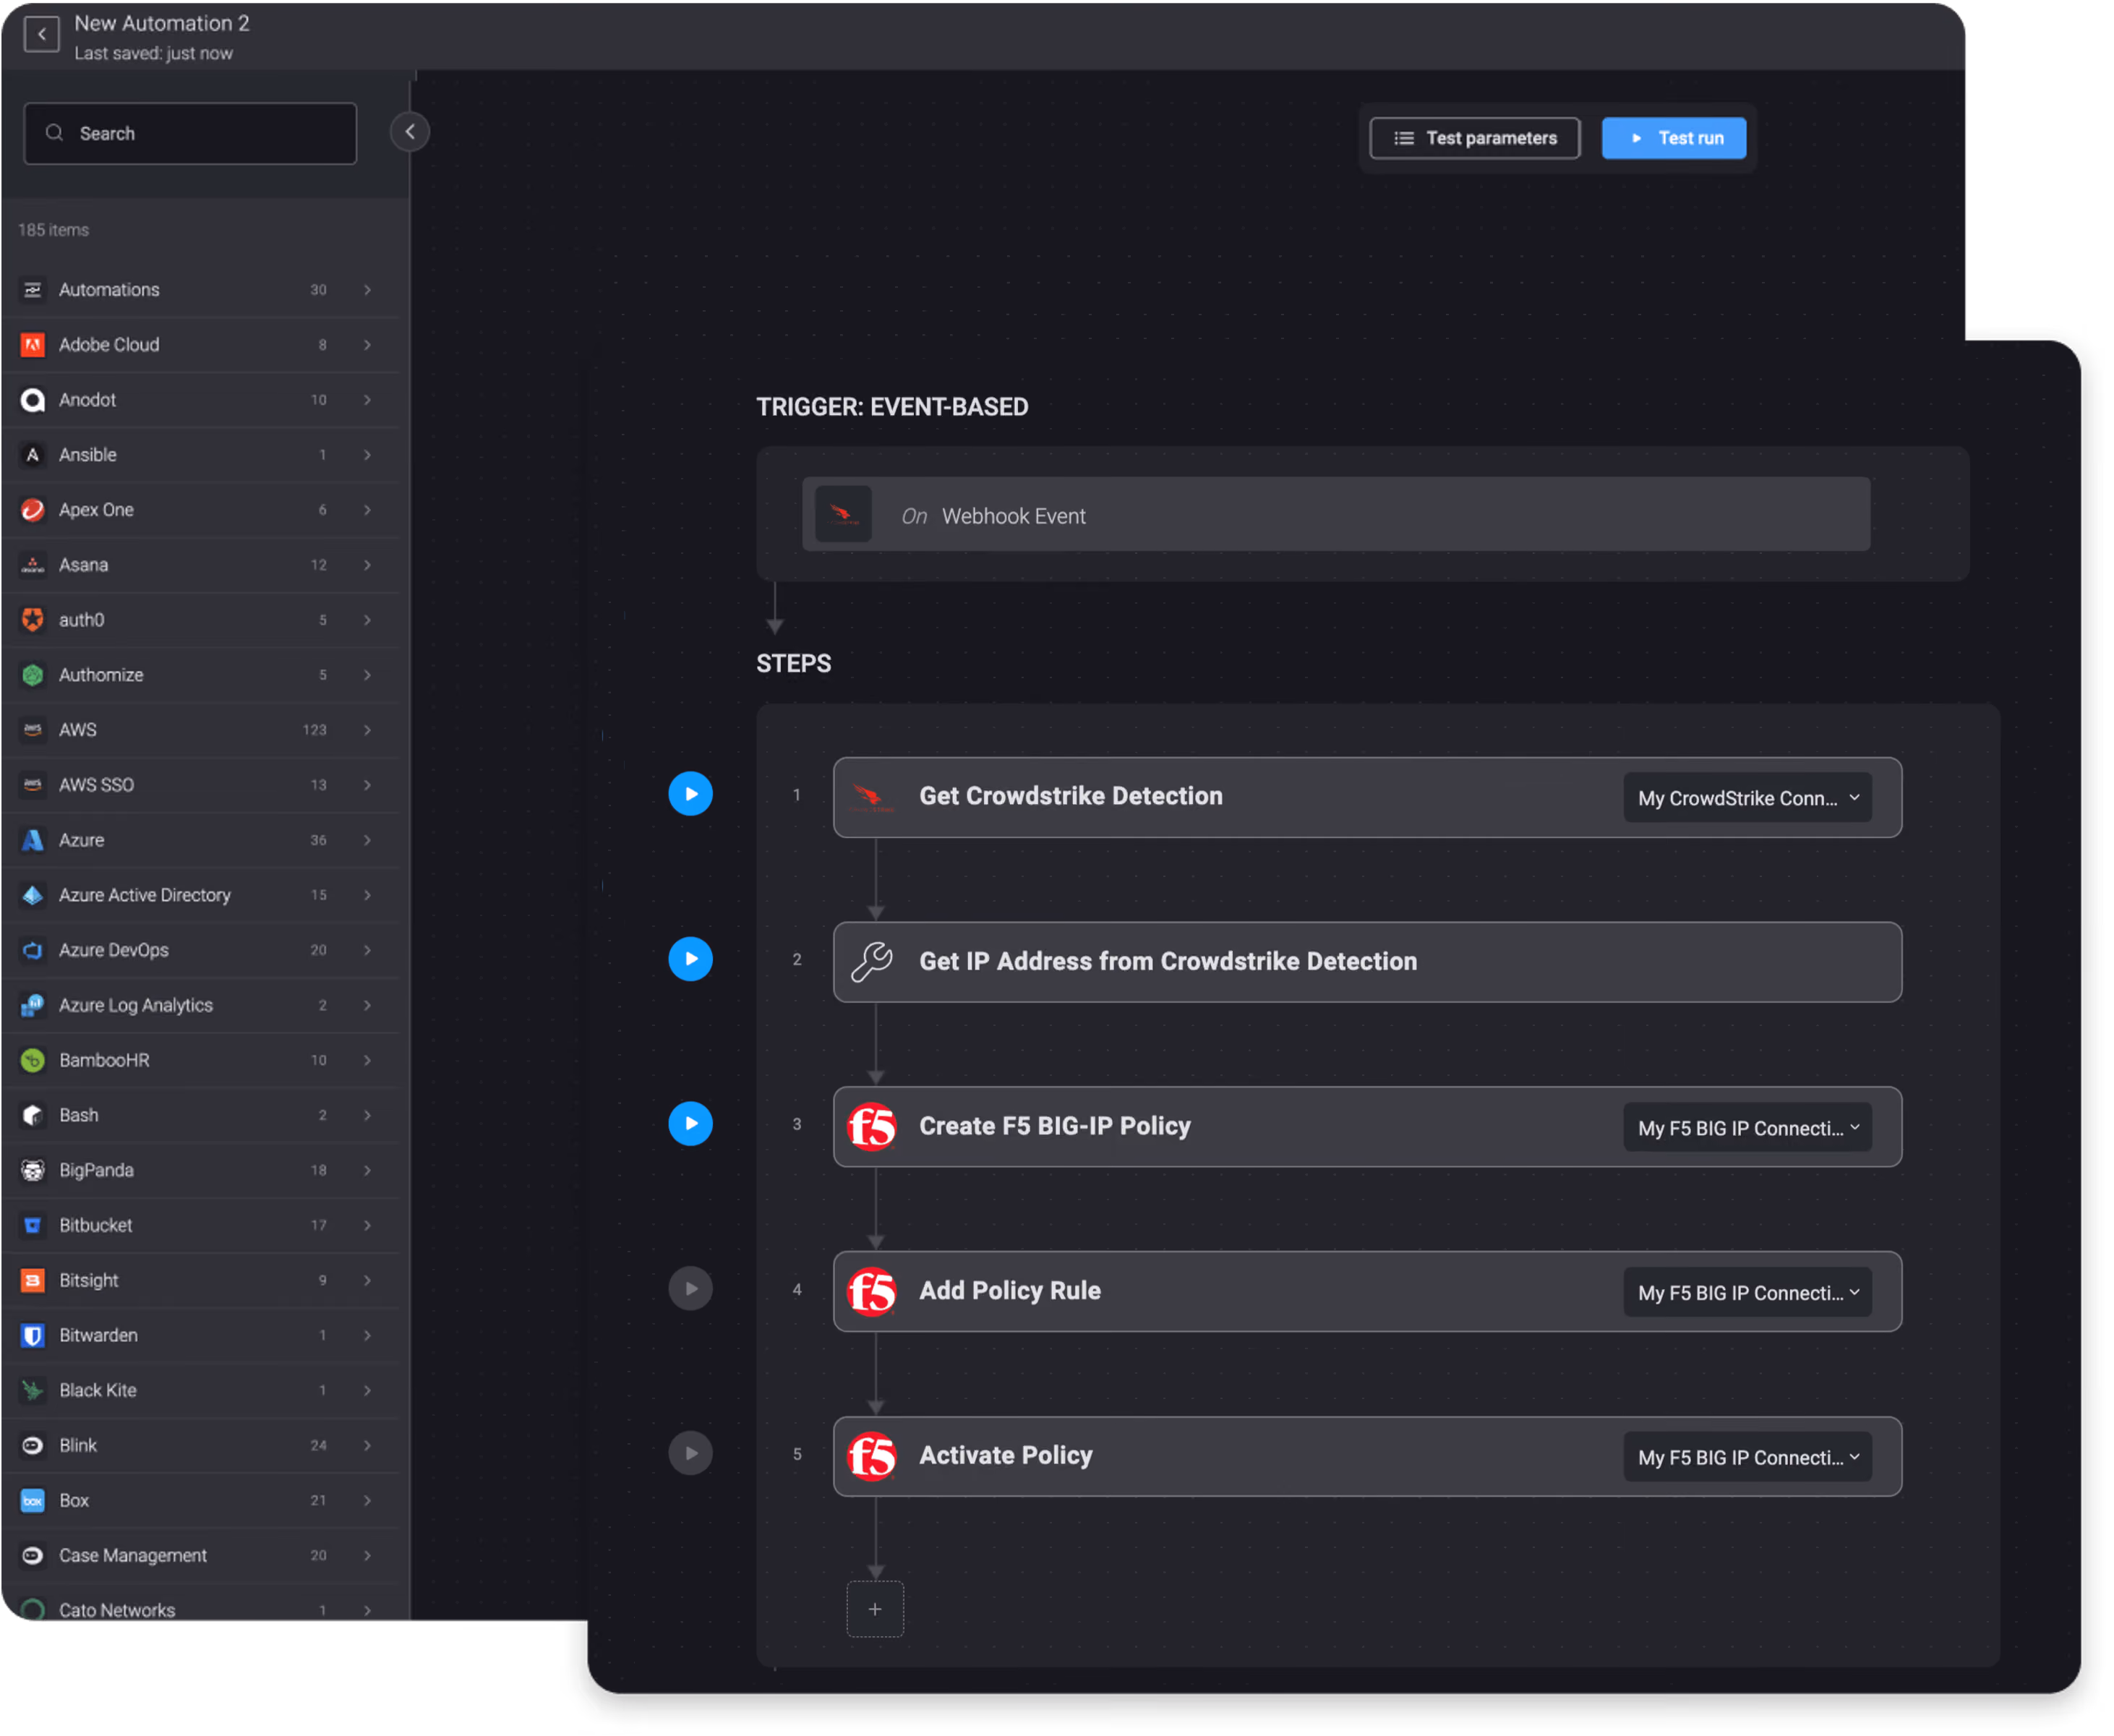Open the AWS category row

point(200,730)
